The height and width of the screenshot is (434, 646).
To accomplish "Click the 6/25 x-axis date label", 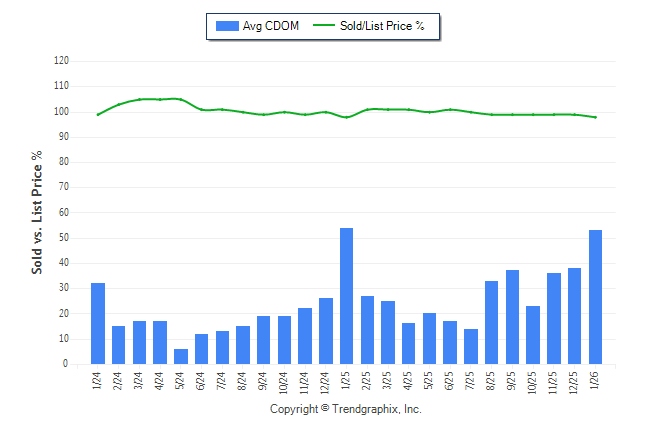I will pyautogui.click(x=452, y=382).
